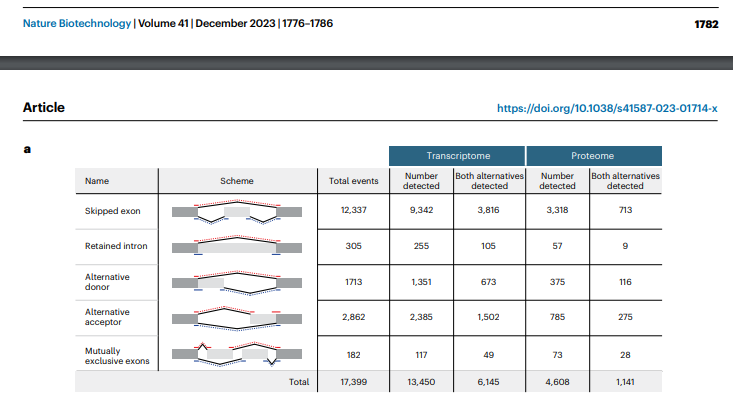Click the value 9,342
The height and width of the screenshot is (401, 733).
[x=421, y=210]
